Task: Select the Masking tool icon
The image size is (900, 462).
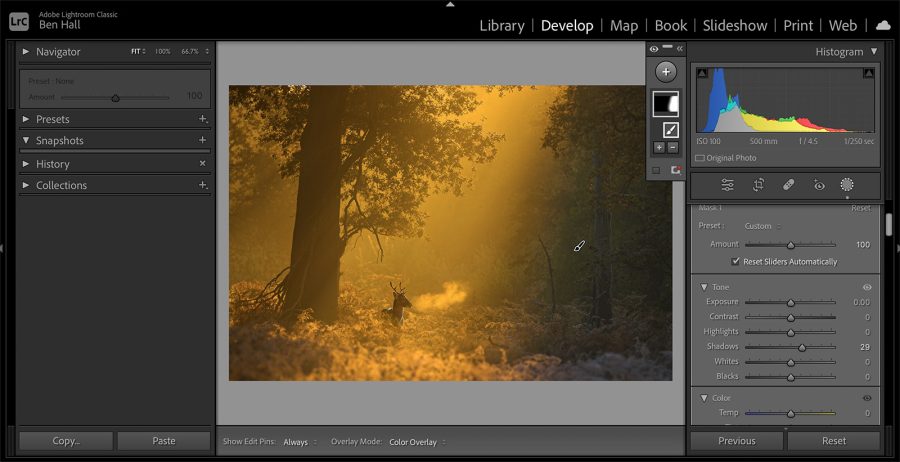Action: 847,184
